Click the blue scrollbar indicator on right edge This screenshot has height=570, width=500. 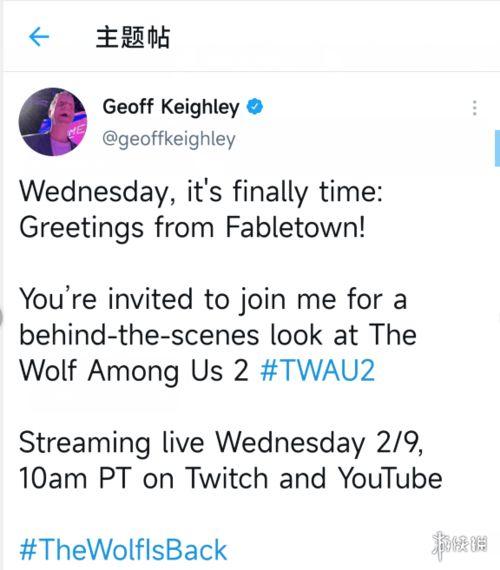point(497,148)
